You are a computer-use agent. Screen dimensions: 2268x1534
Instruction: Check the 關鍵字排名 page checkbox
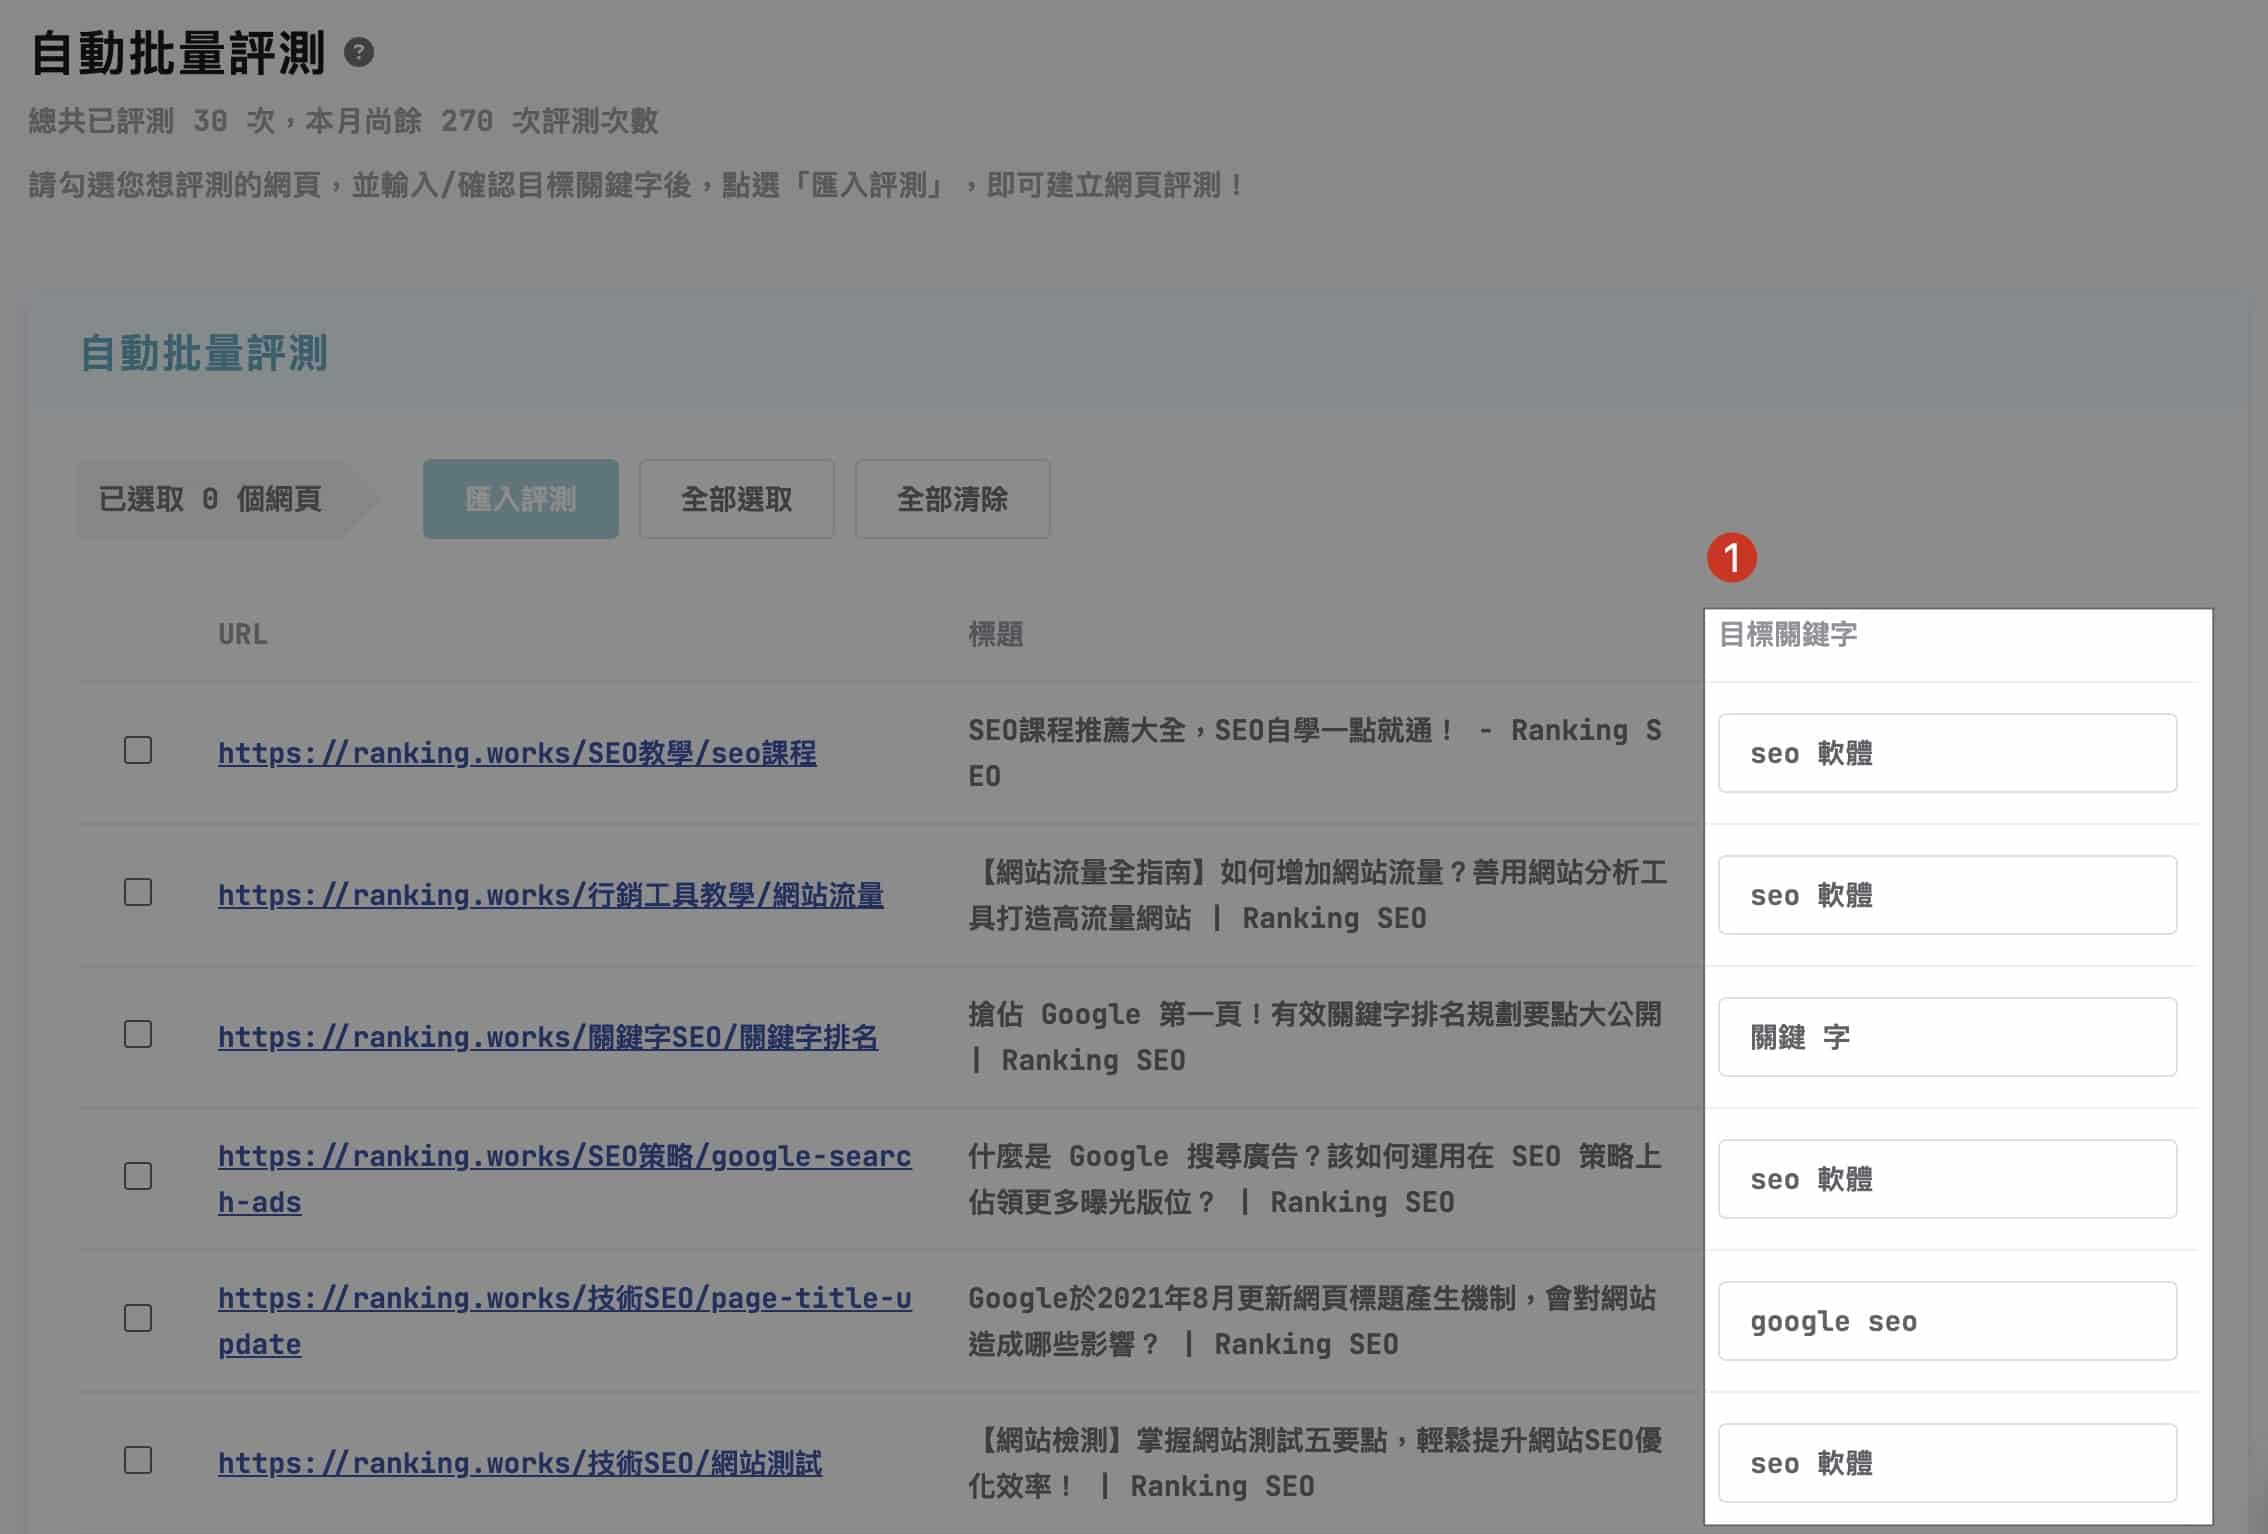click(x=138, y=1034)
